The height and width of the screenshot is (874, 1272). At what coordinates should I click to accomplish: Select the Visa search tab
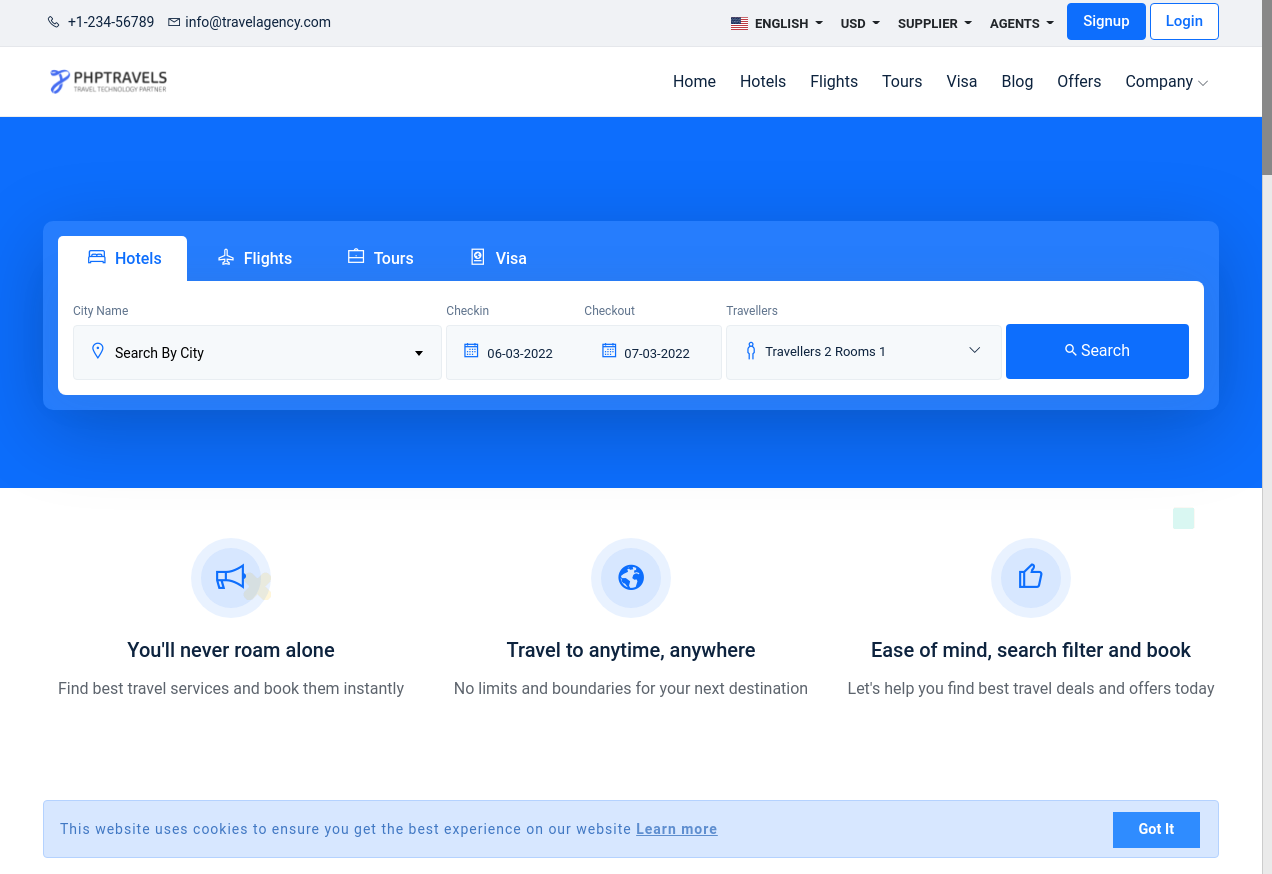[498, 258]
